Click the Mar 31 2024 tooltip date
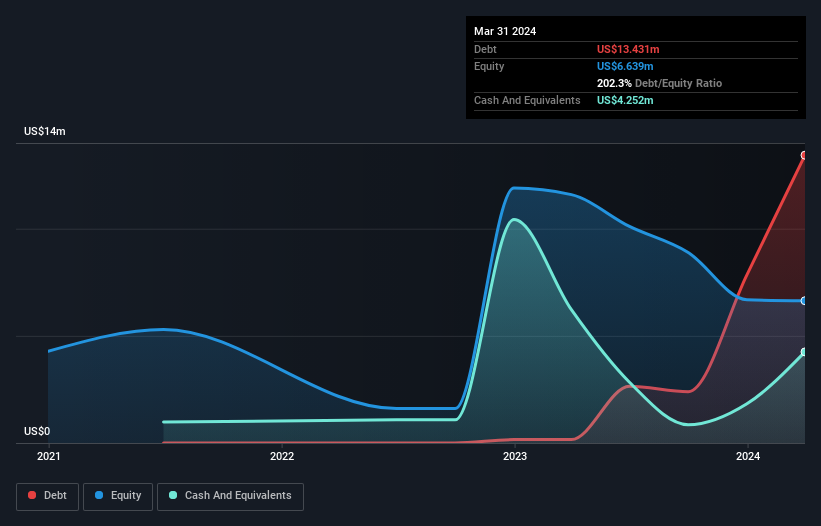821x526 pixels. [x=505, y=31]
